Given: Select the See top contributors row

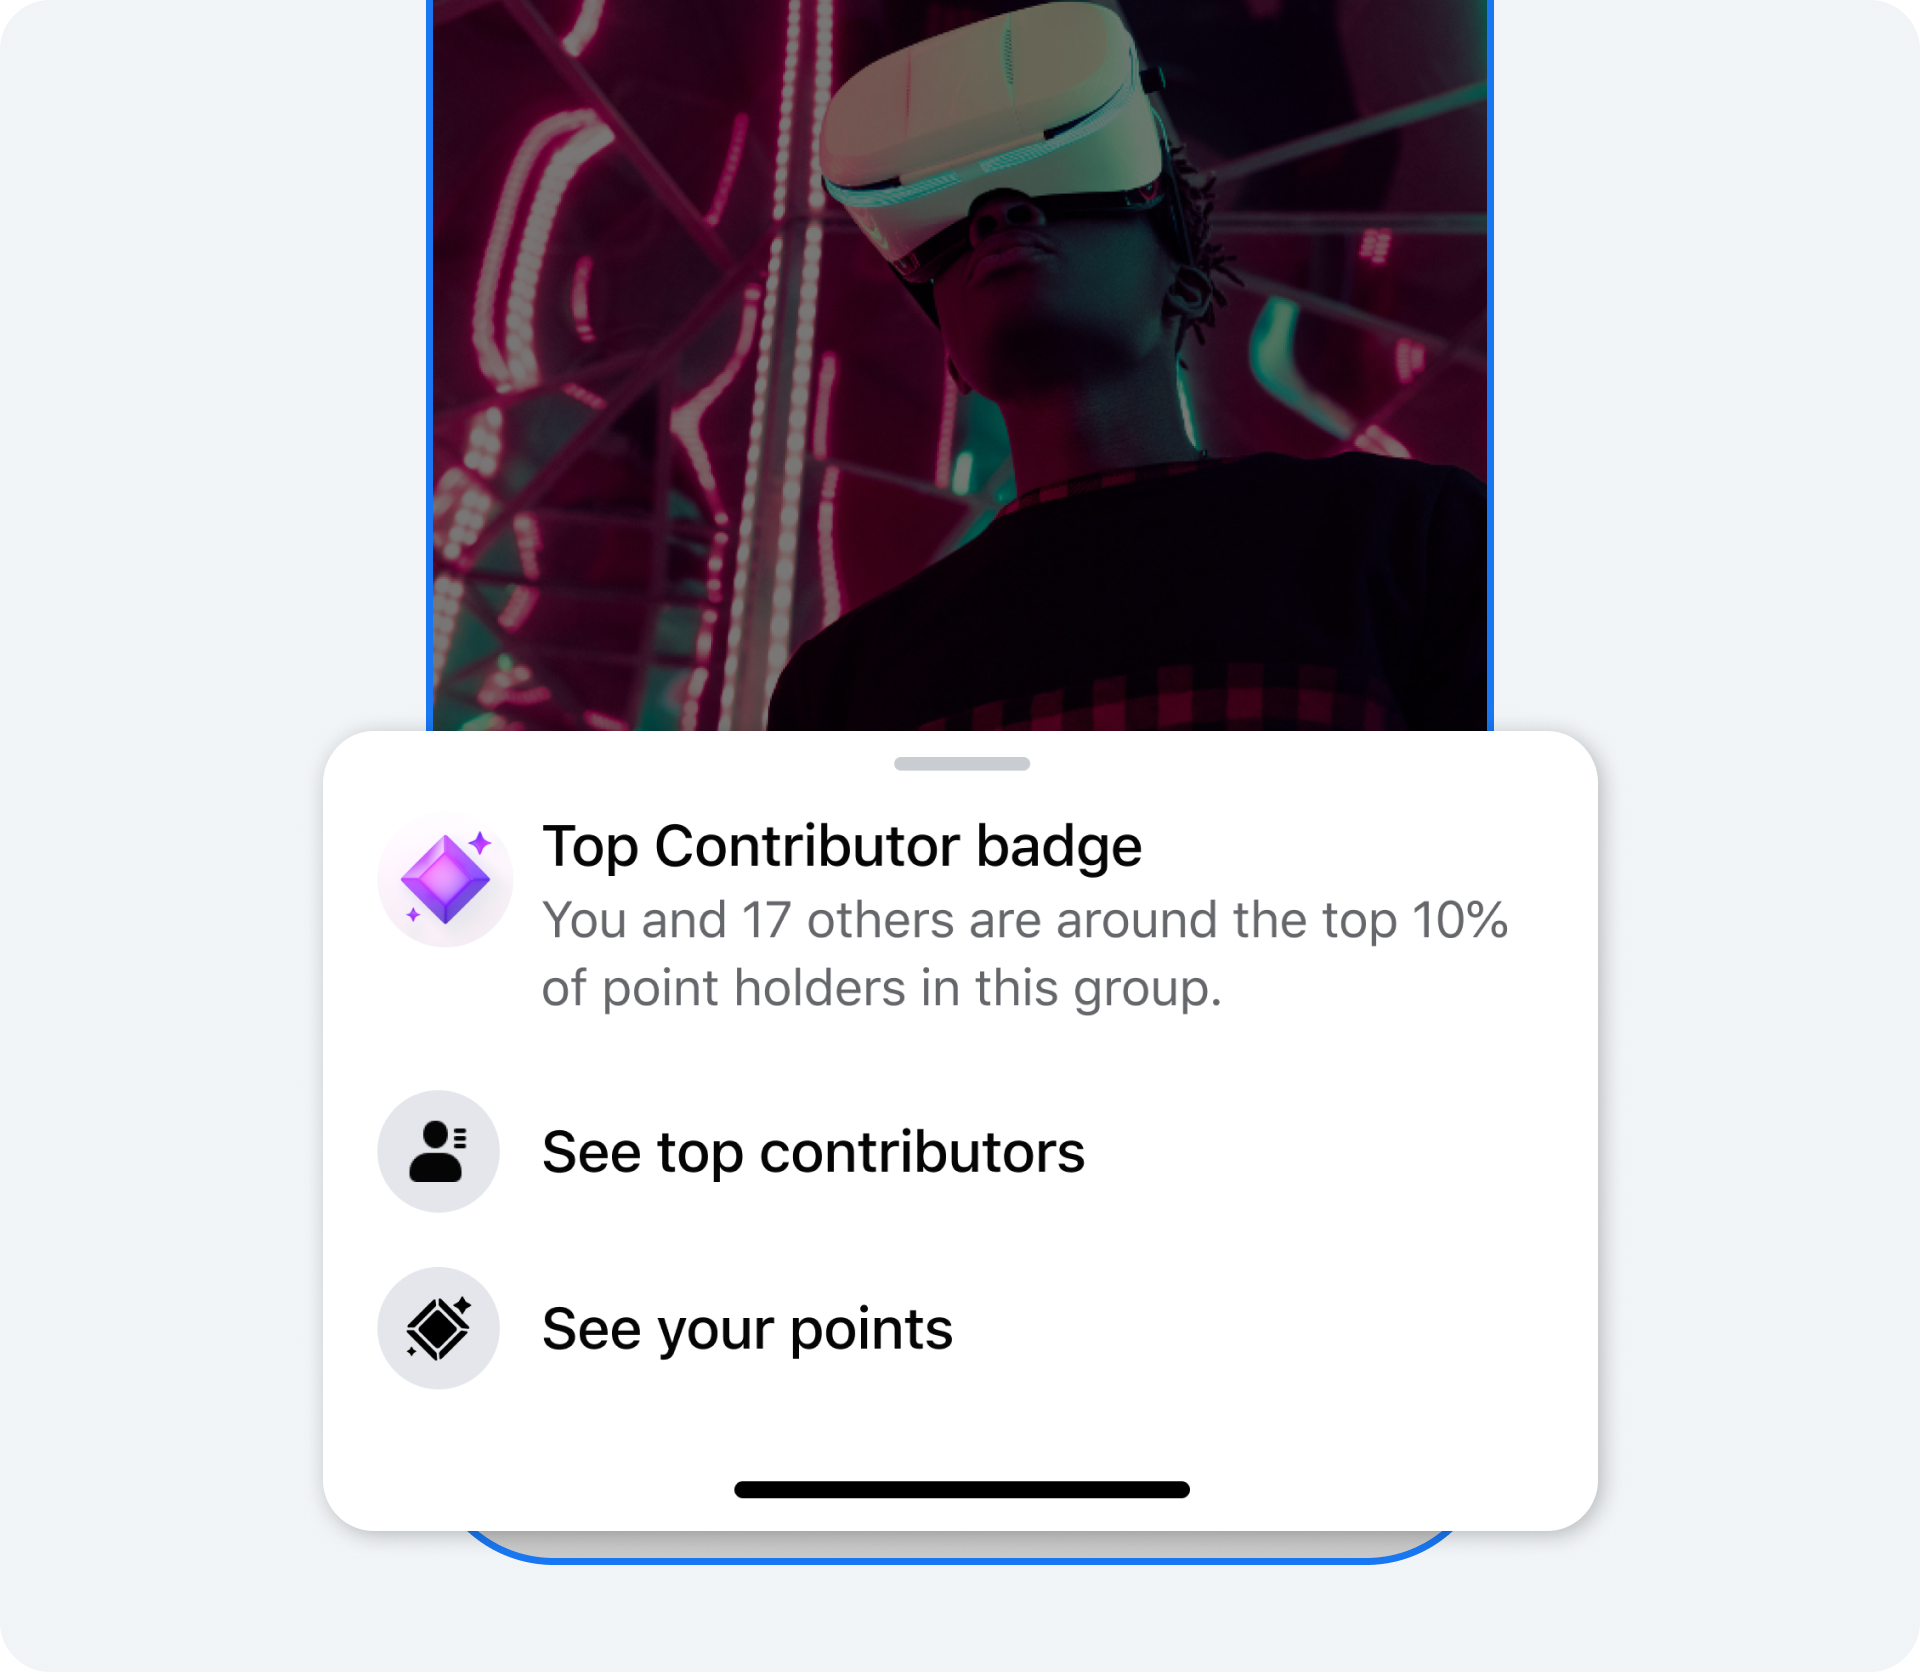Looking at the screenshot, I should coord(813,1151).
